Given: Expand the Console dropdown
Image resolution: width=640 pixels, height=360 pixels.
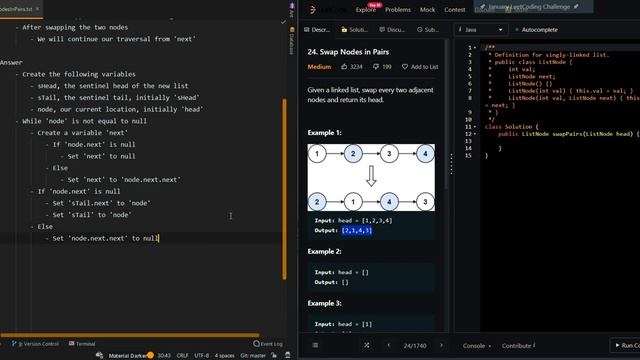Looking at the screenshot, I should 476,346.
